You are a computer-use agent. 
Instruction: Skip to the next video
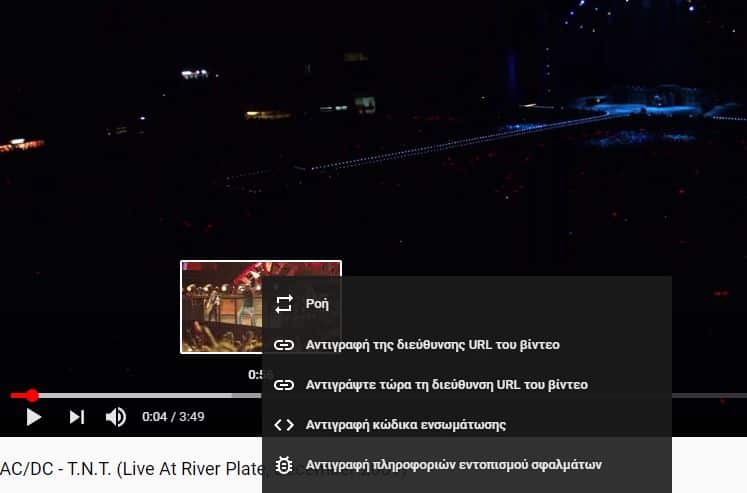click(77, 417)
